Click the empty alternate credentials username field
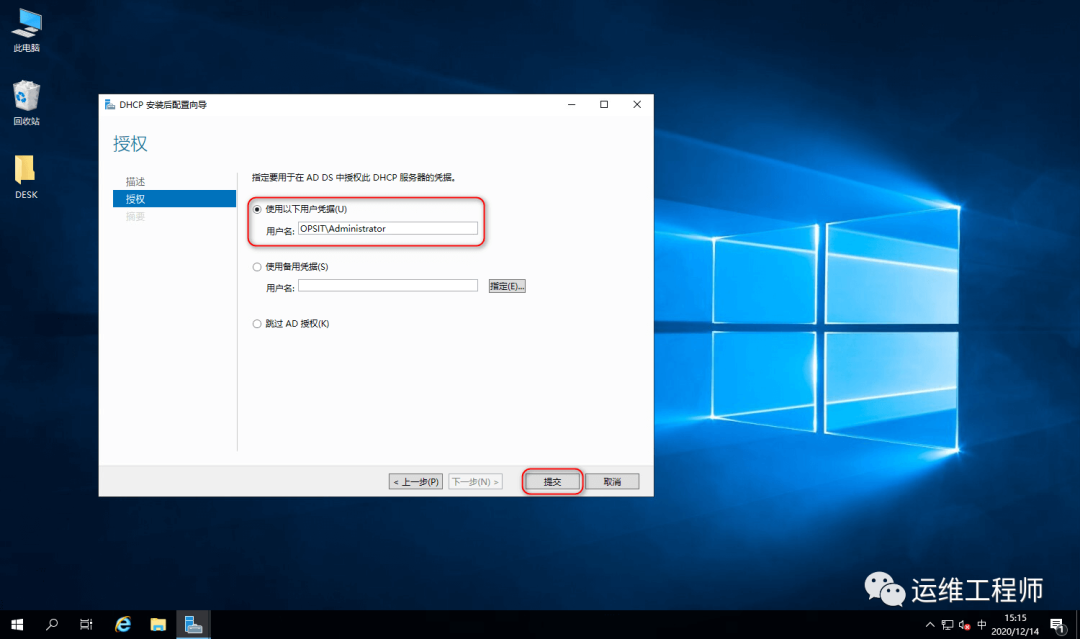1080x639 pixels. point(388,286)
